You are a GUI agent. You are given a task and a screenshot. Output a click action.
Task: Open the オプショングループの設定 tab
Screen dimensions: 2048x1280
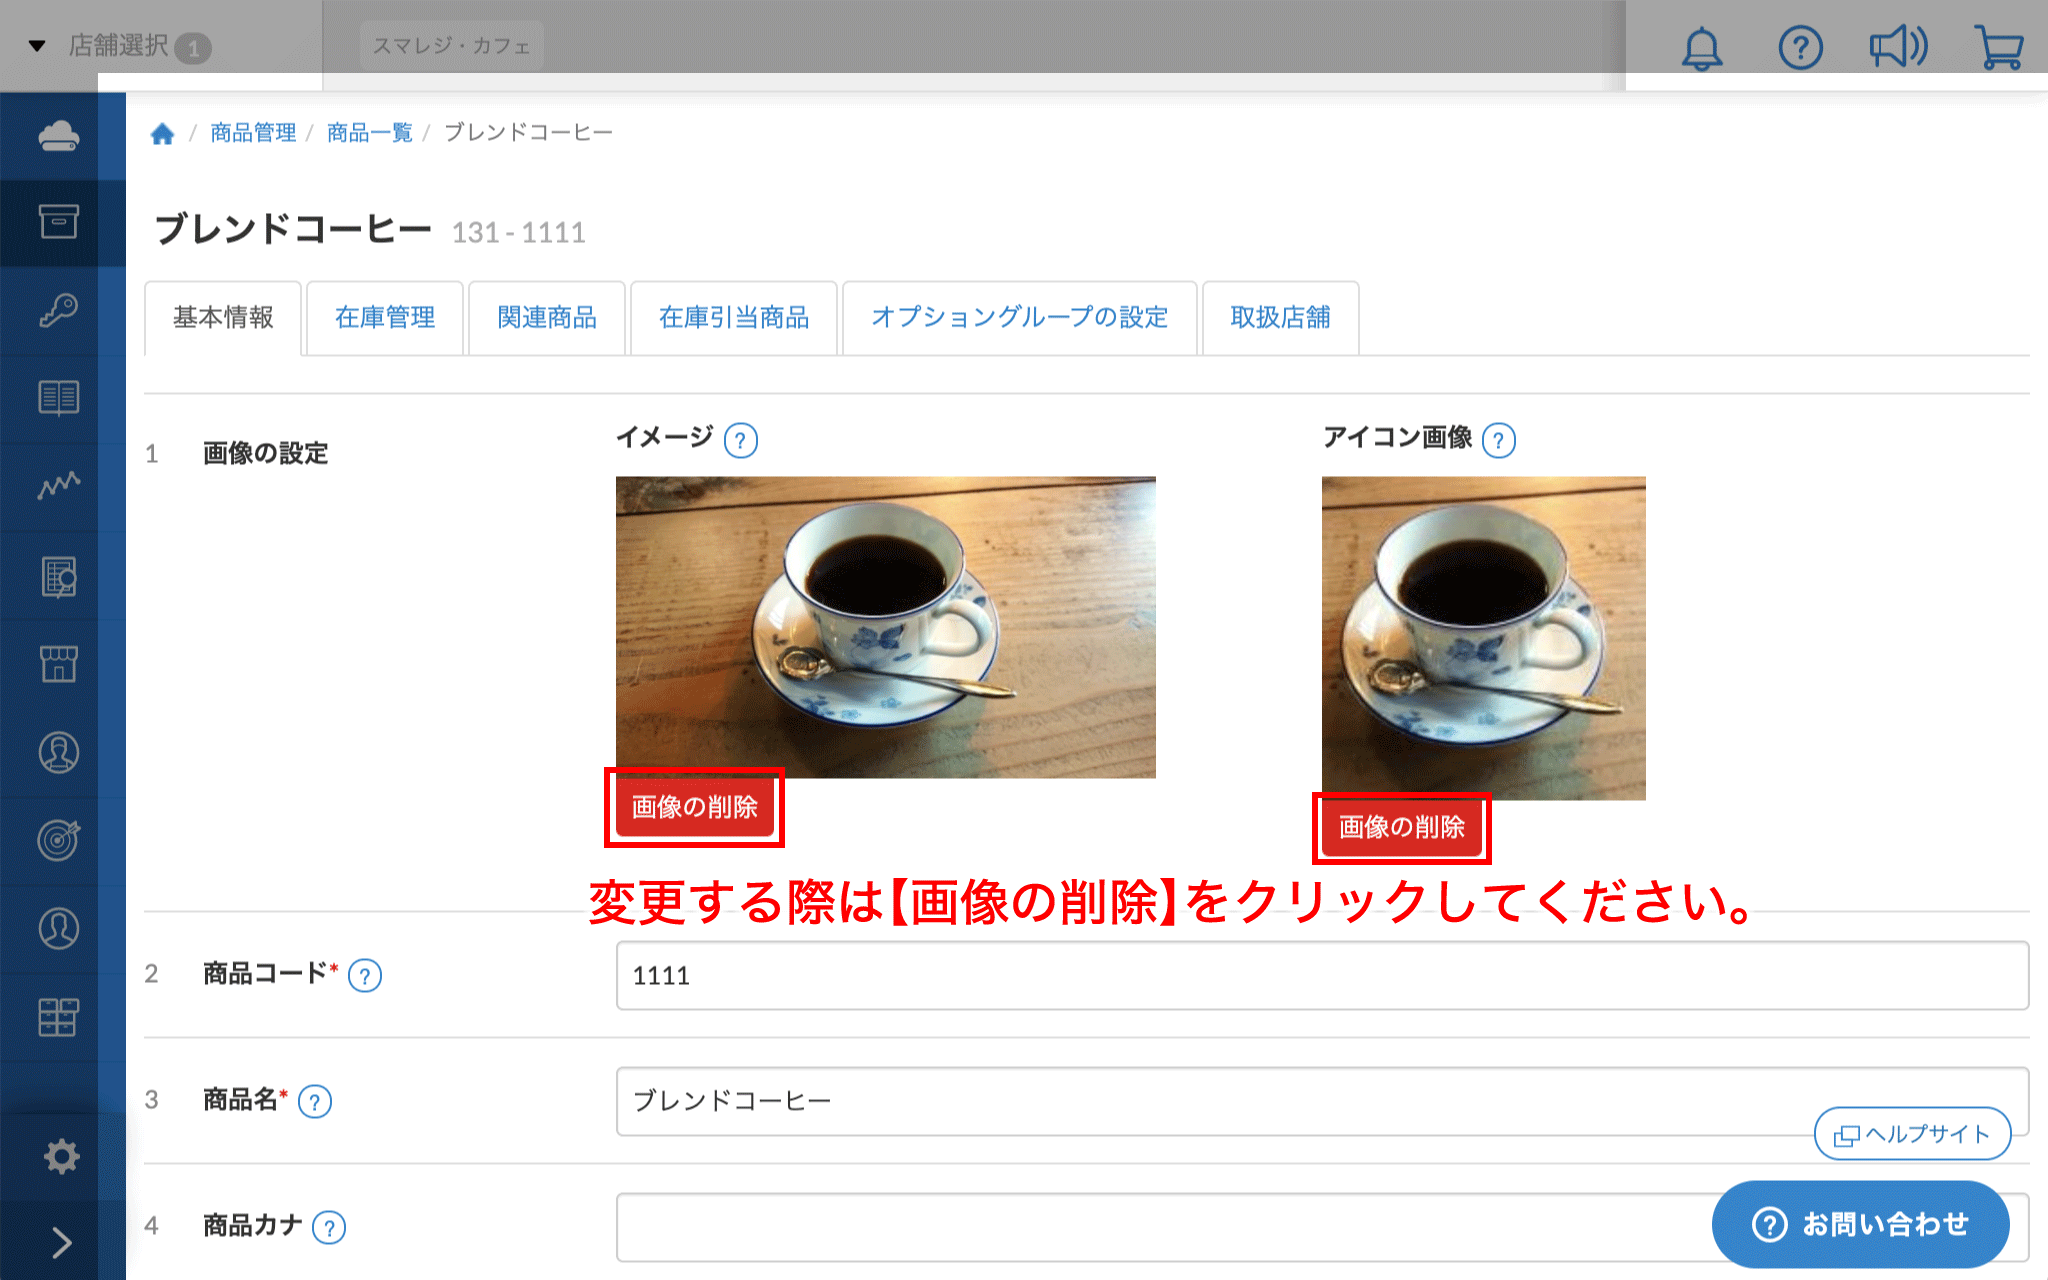[1019, 318]
